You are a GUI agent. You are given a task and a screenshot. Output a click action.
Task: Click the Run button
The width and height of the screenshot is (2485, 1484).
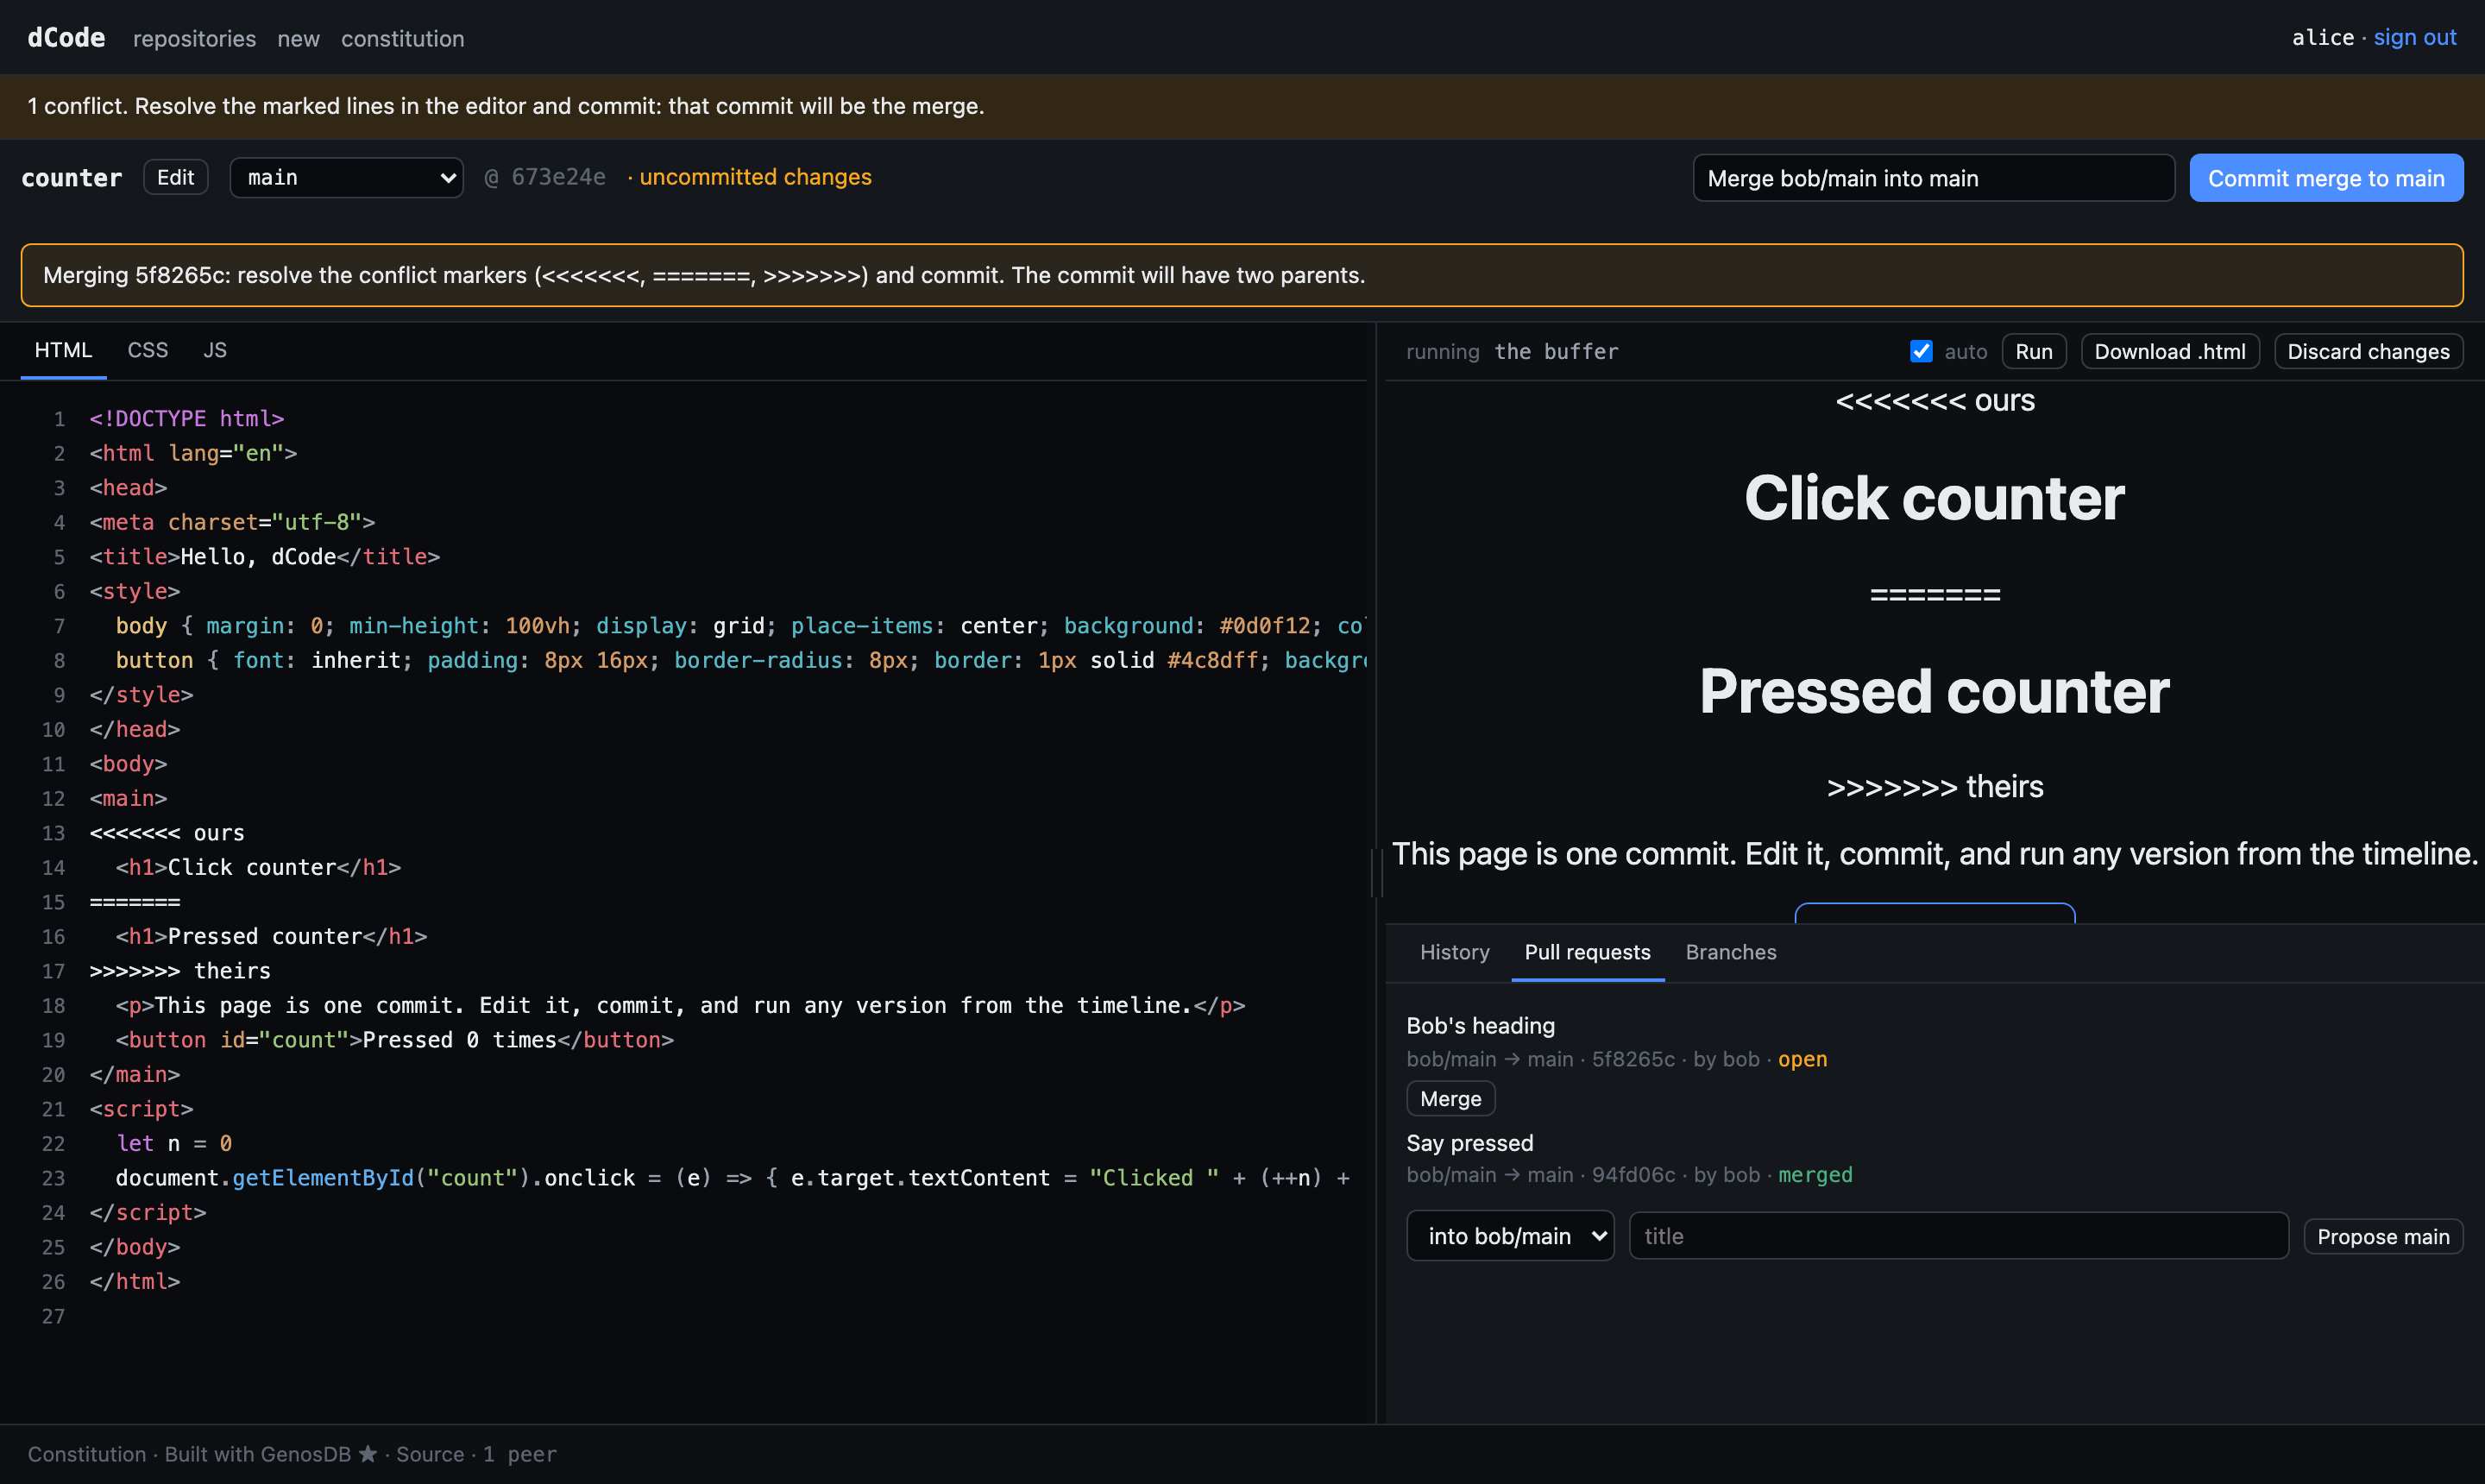(2033, 351)
